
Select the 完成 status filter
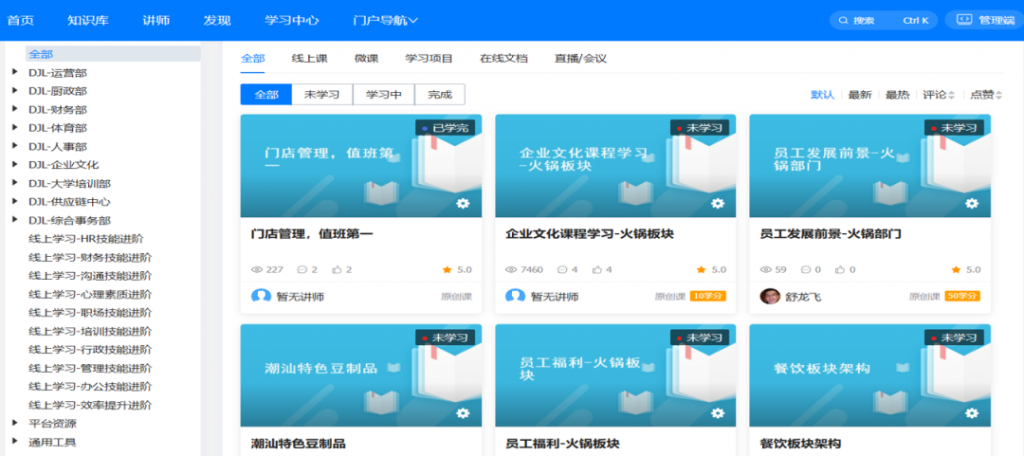click(439, 95)
